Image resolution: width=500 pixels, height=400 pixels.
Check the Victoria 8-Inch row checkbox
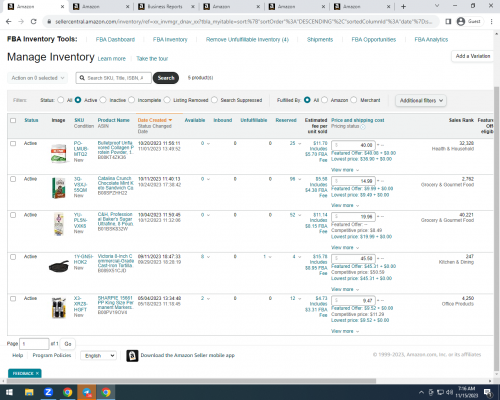13,257
